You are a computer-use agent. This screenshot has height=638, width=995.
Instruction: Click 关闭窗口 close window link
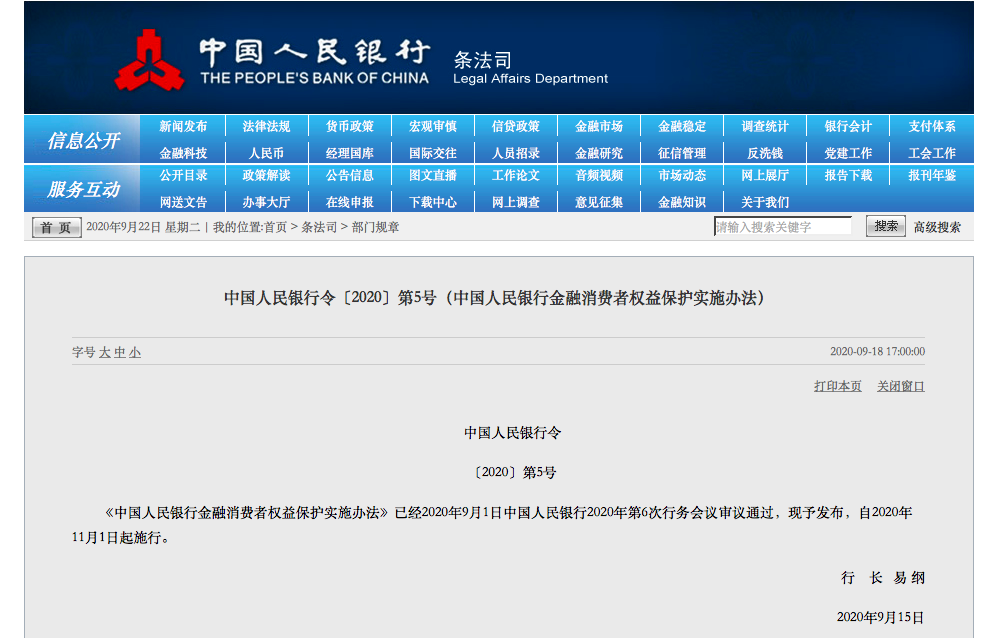click(x=900, y=386)
